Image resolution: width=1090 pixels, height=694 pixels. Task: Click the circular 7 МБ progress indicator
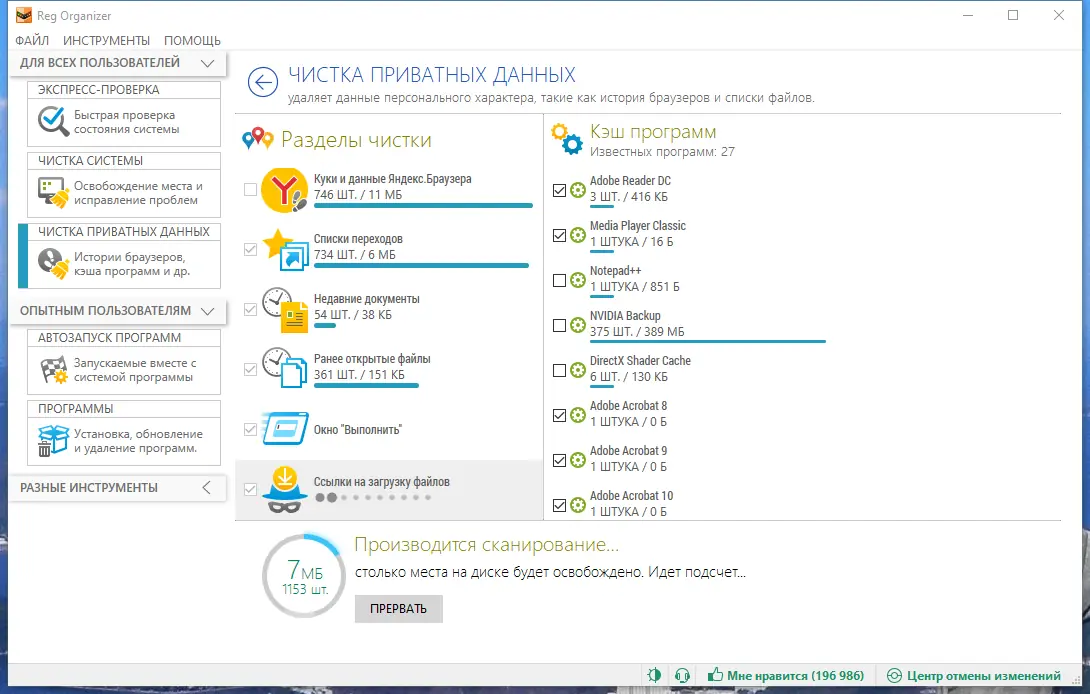pyautogui.click(x=303, y=576)
